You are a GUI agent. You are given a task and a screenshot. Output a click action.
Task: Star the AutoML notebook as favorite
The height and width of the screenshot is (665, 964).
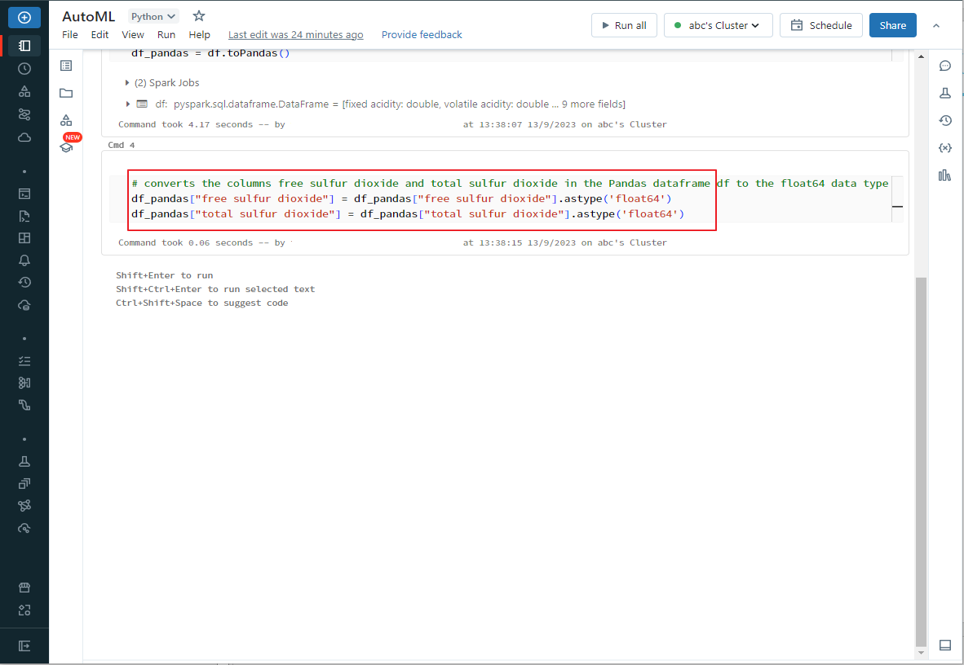[x=199, y=16]
